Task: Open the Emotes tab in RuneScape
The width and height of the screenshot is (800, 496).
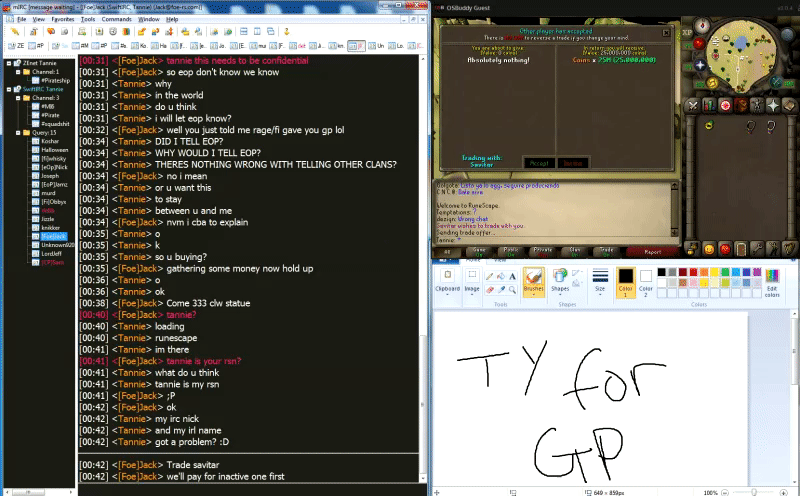Action: [x=773, y=249]
